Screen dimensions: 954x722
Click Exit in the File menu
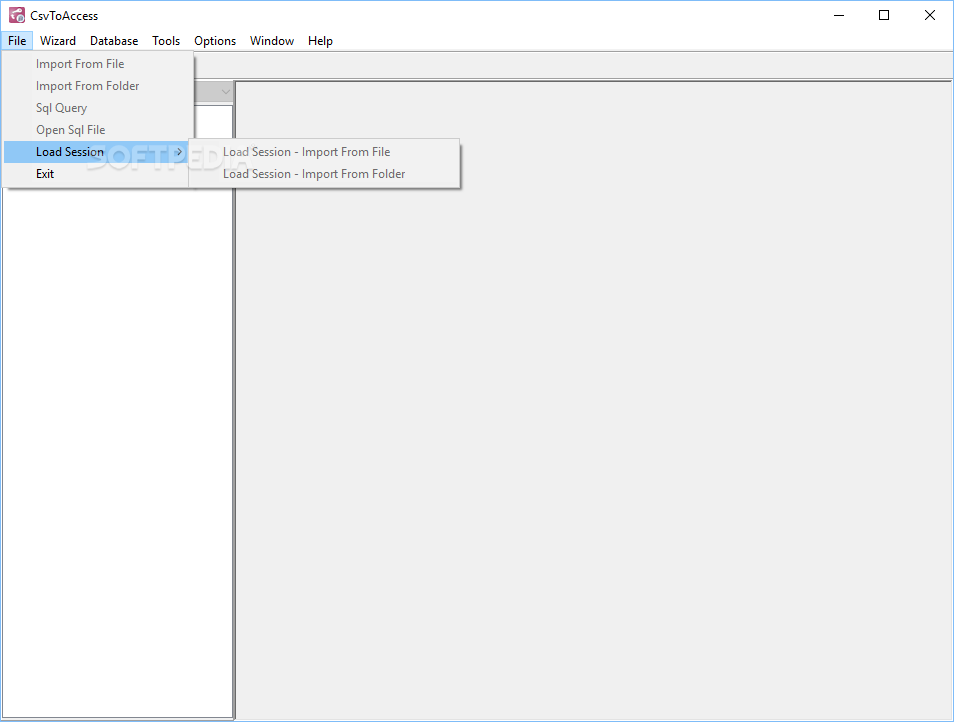click(97, 173)
